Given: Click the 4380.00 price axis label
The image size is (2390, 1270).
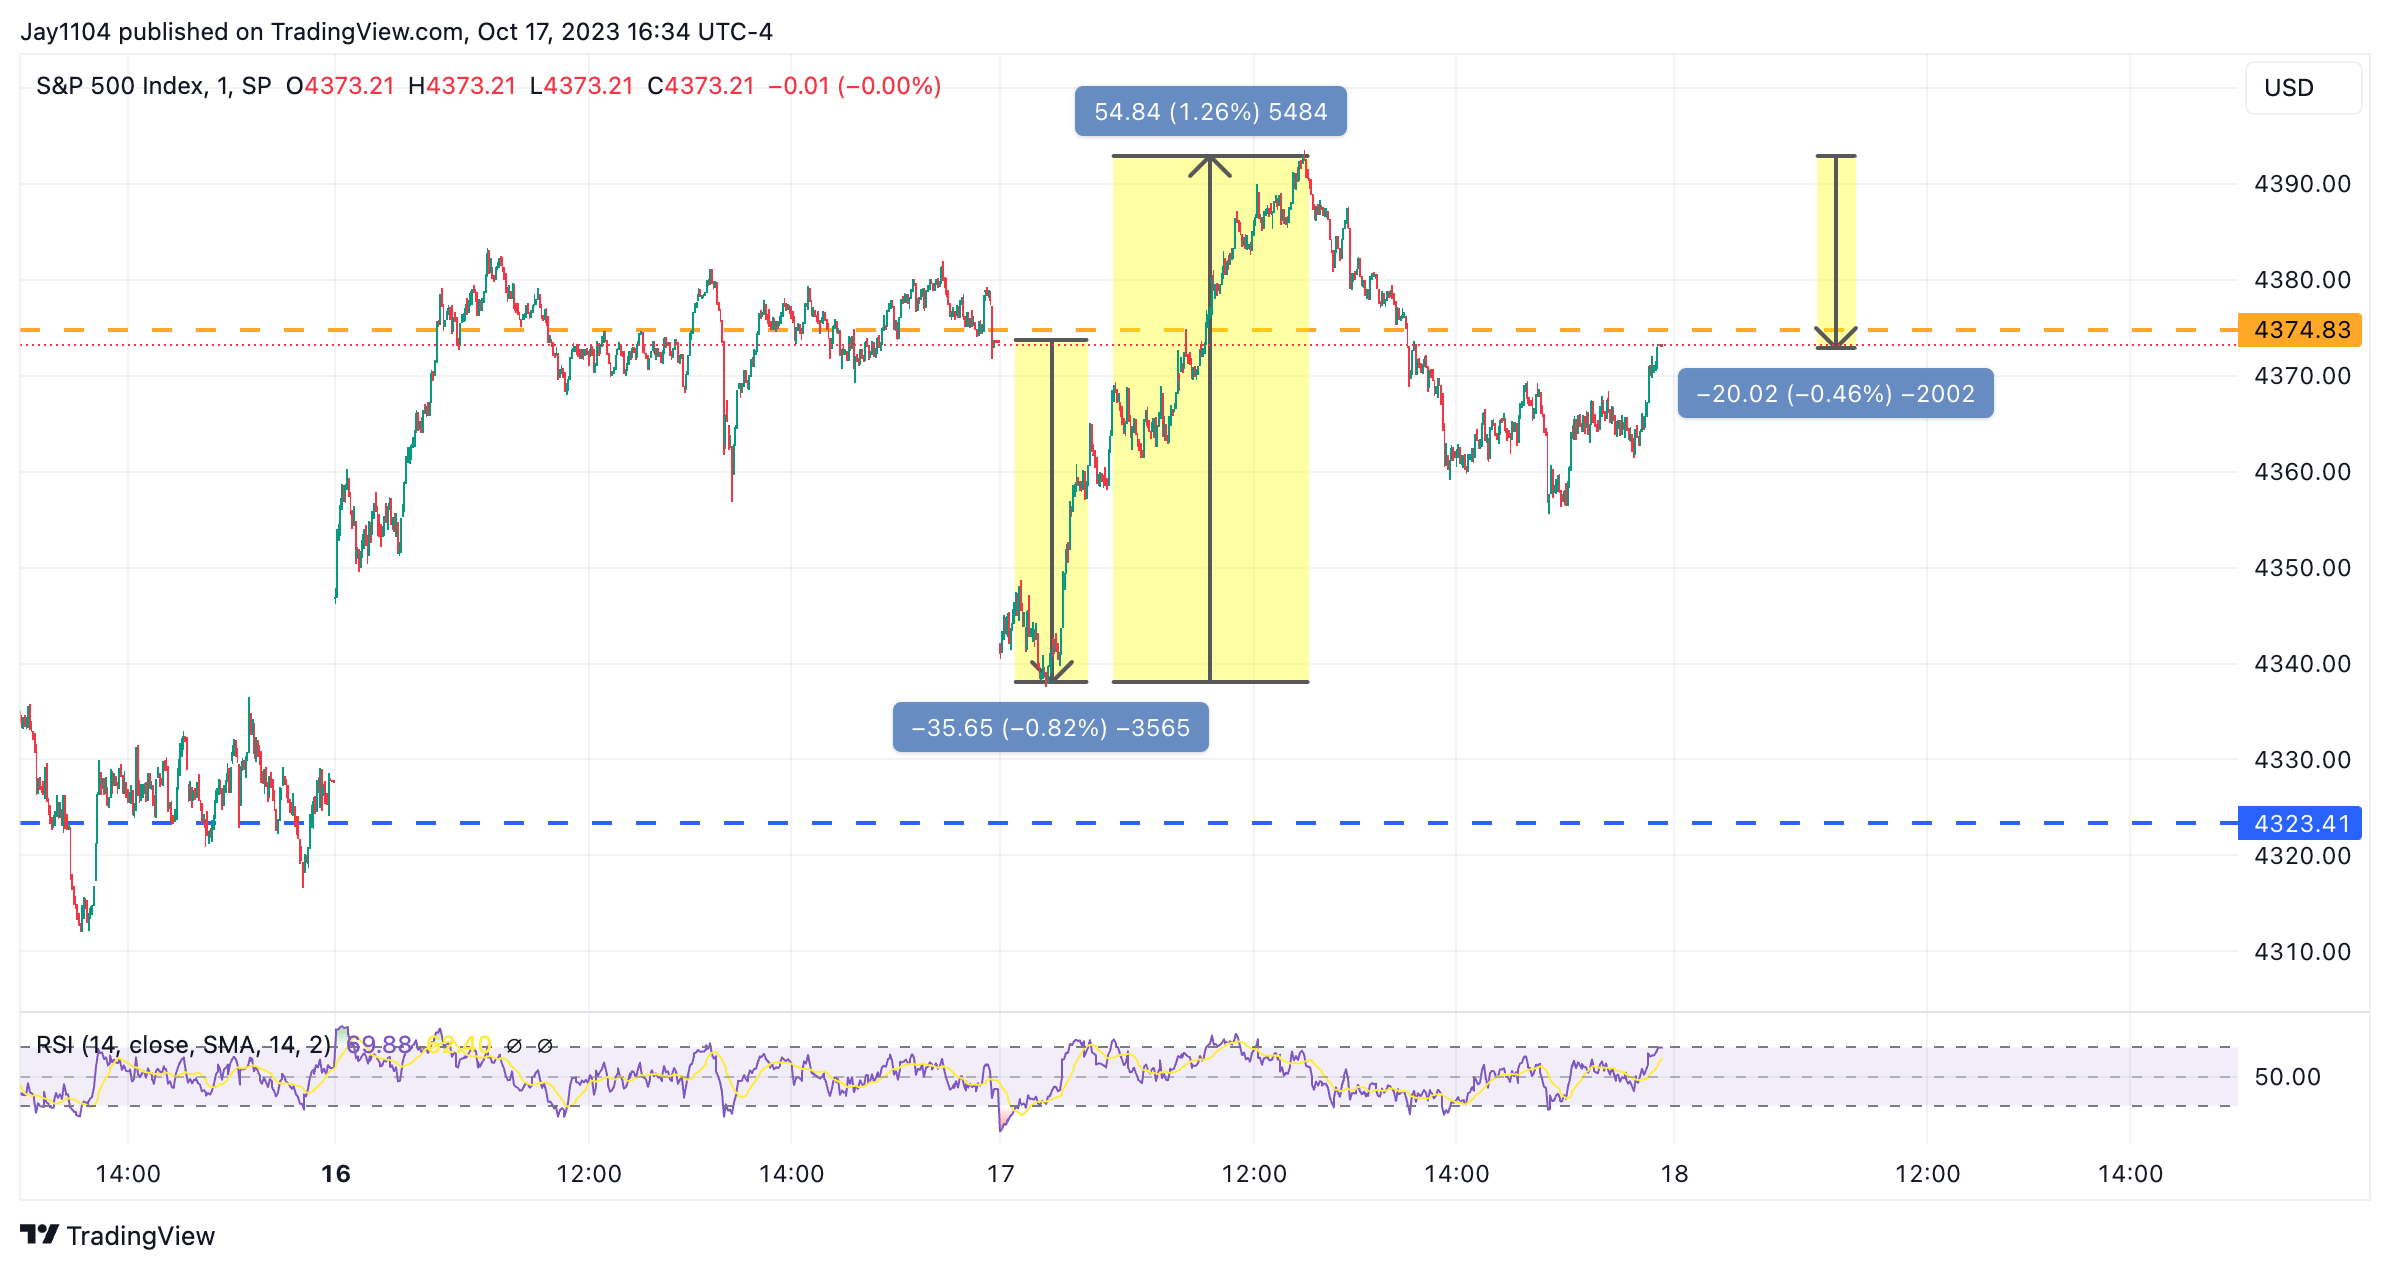Looking at the screenshot, I should (x=2302, y=280).
